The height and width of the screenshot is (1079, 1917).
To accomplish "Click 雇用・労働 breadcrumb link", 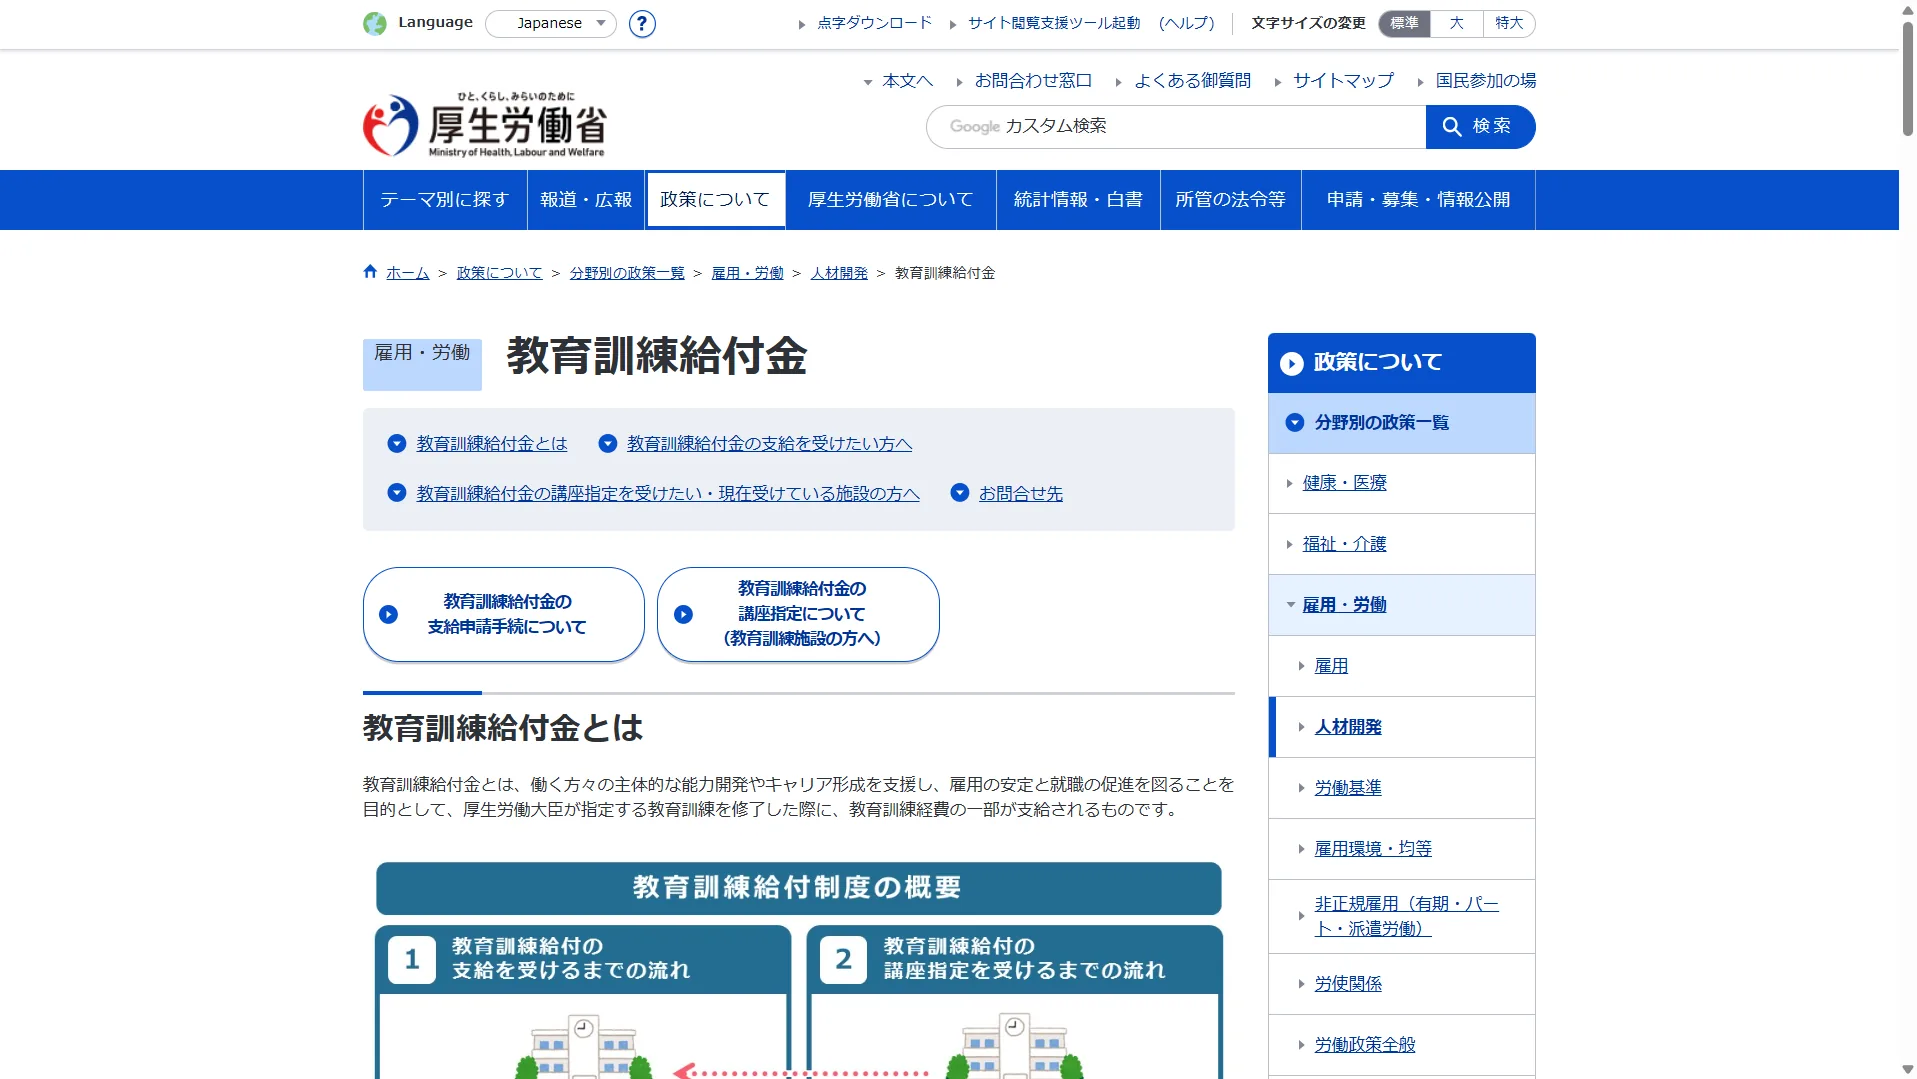I will click(747, 273).
